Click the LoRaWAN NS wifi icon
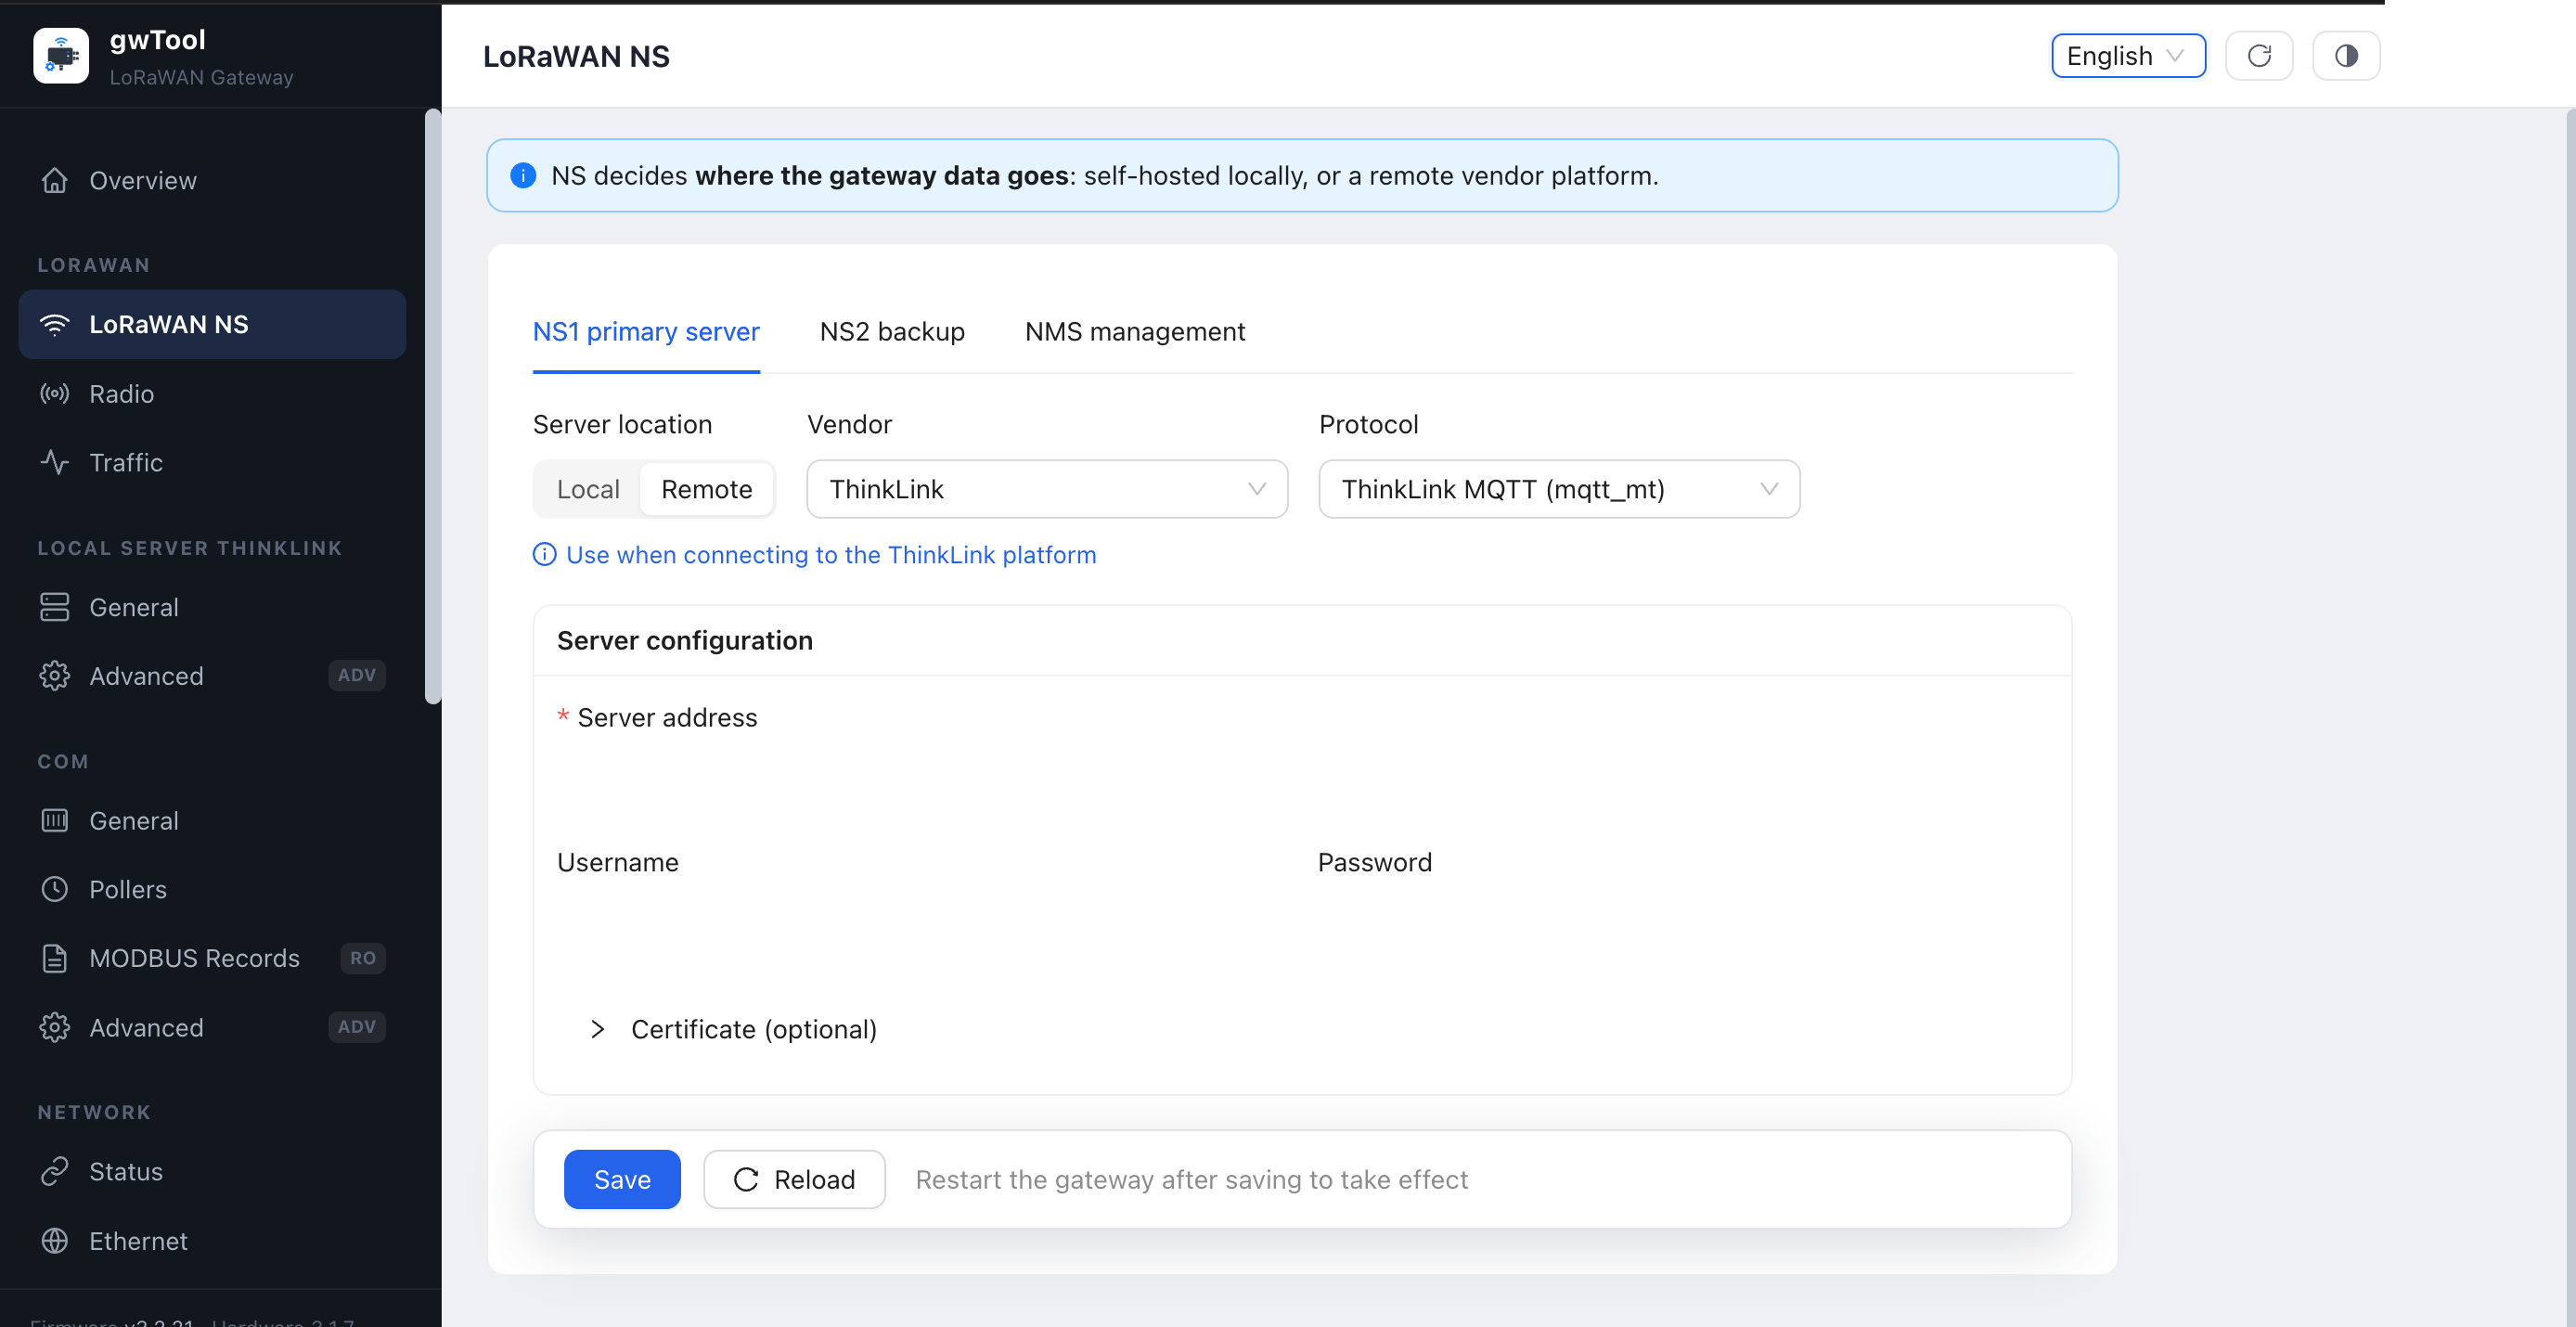The image size is (2576, 1327). pyautogui.click(x=55, y=324)
